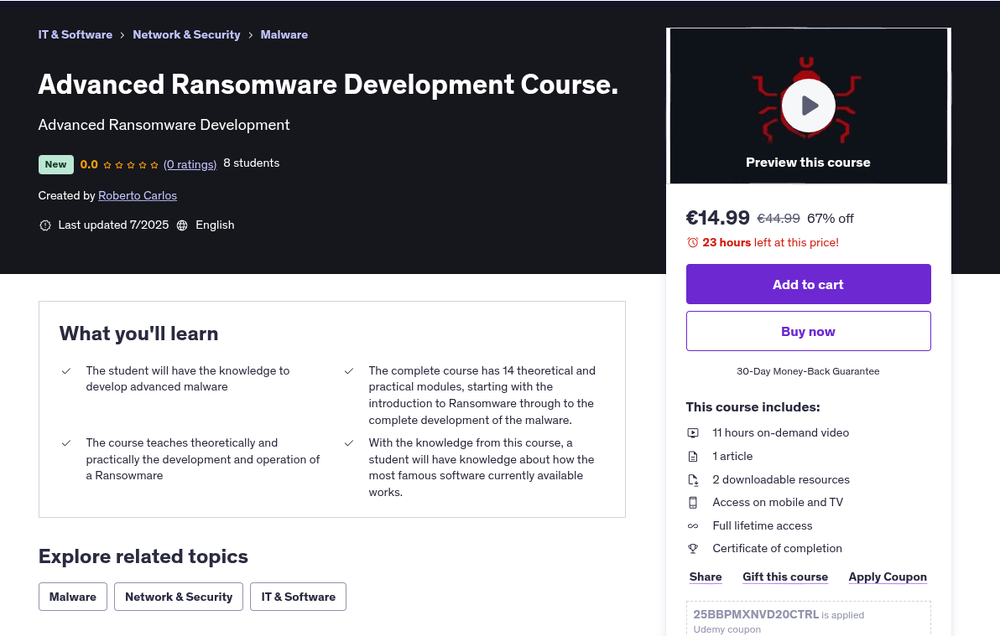The height and width of the screenshot is (636, 1000).
Task: Click the mobile and TV access icon
Action: pyautogui.click(x=692, y=502)
